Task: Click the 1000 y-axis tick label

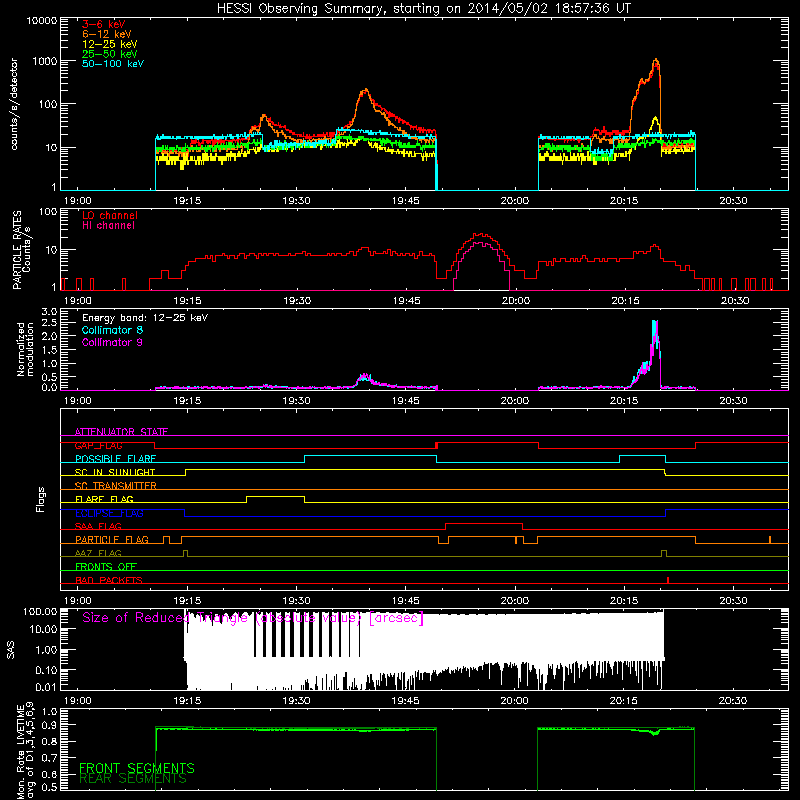Action: pyautogui.click(x=45, y=61)
